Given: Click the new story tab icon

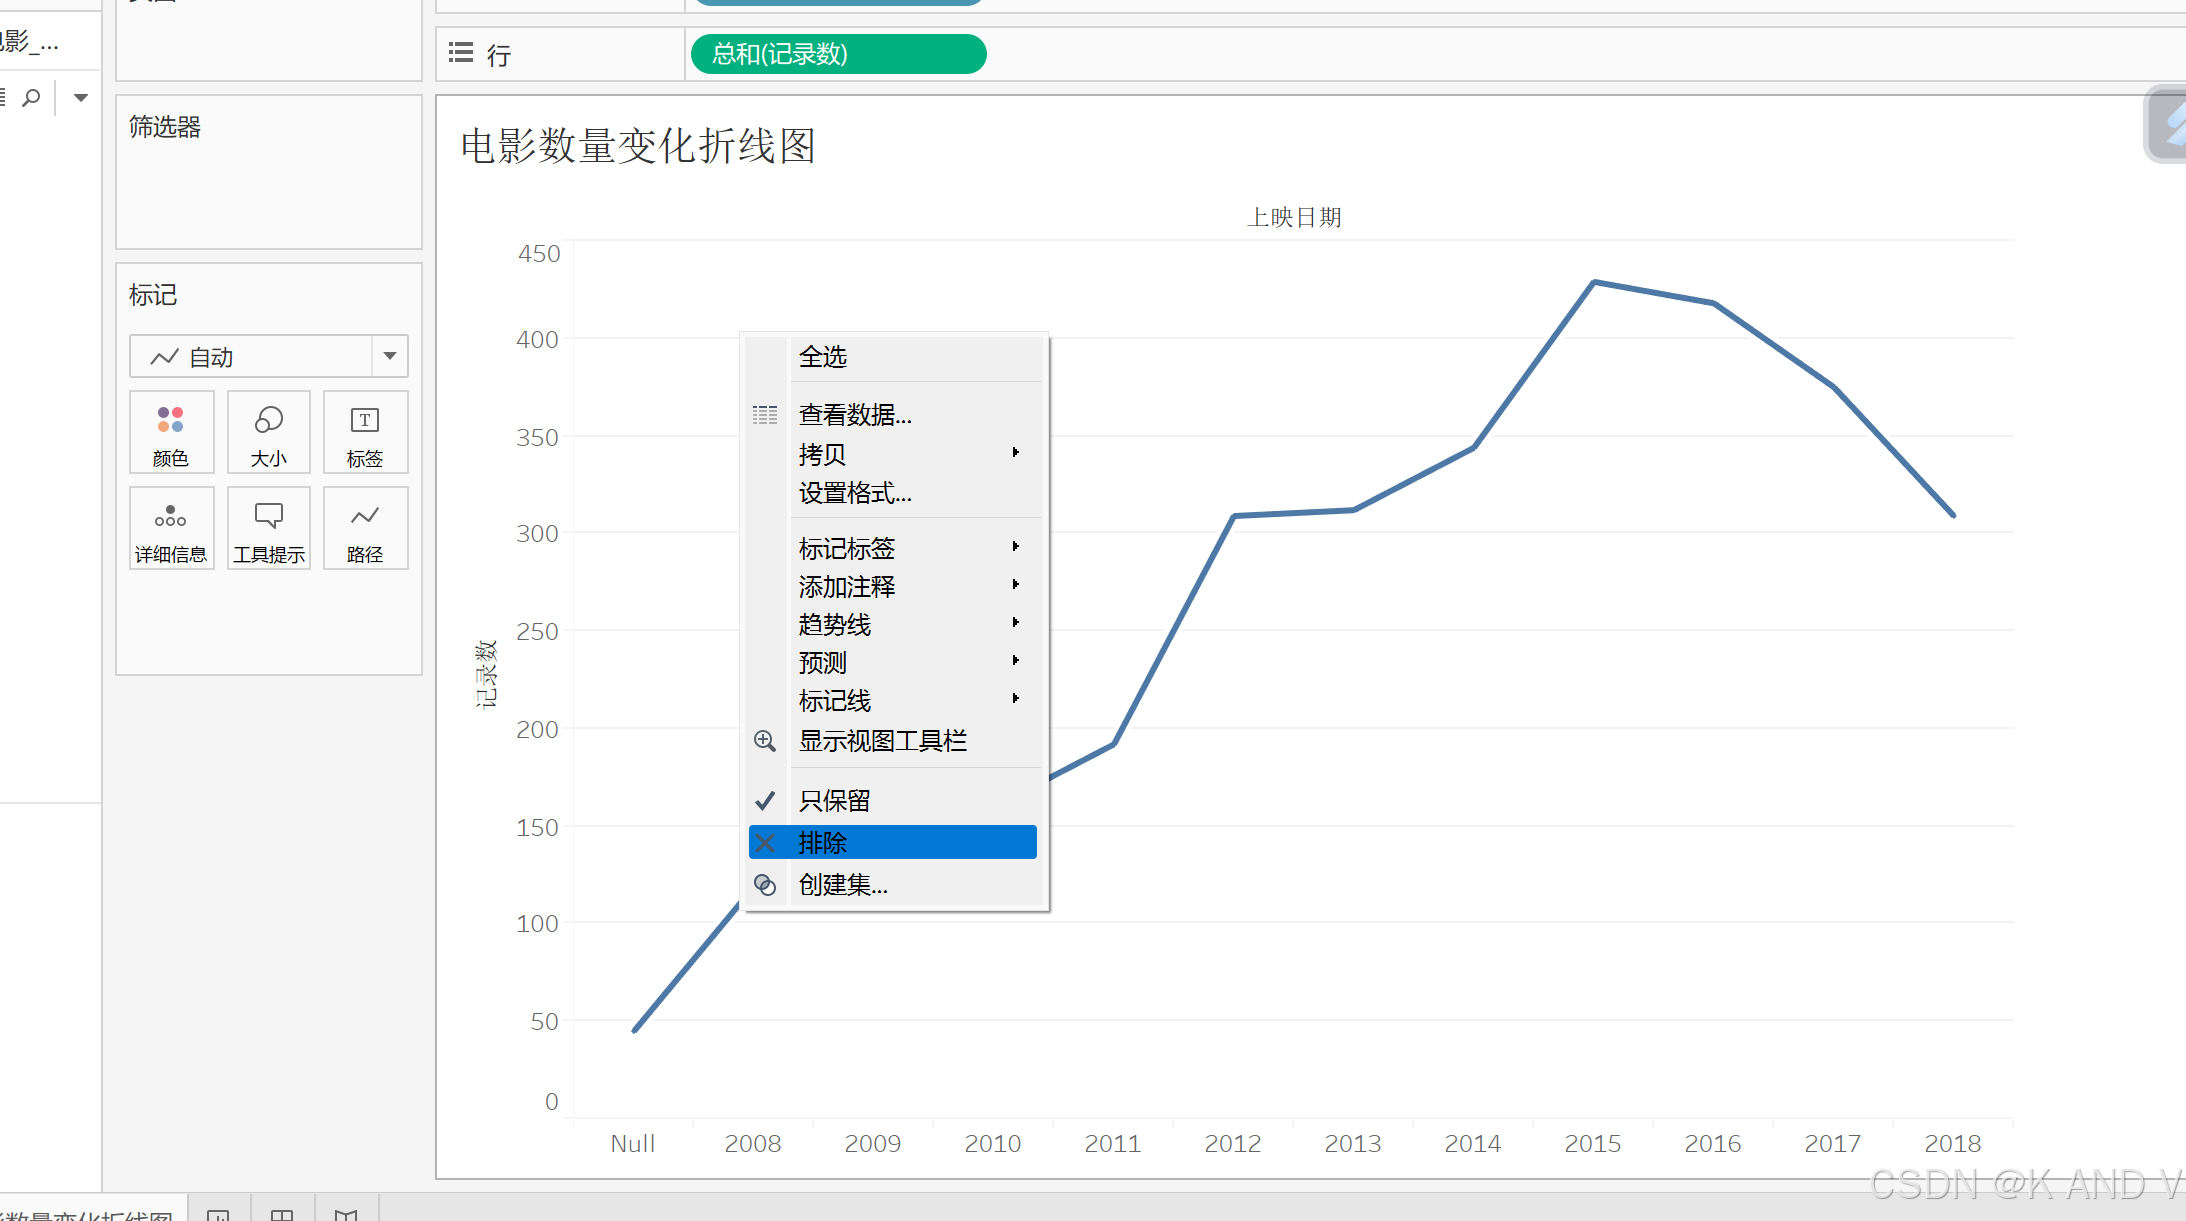Looking at the screenshot, I should click(346, 1214).
